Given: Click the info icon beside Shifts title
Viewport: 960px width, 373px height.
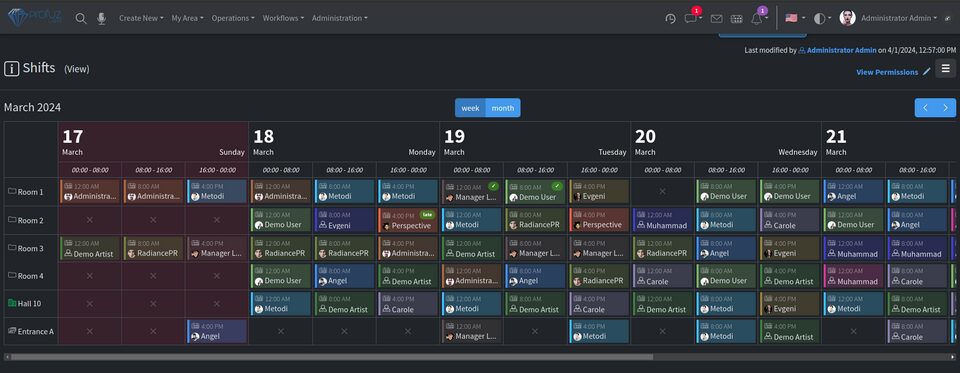Looking at the screenshot, I should tap(12, 69).
